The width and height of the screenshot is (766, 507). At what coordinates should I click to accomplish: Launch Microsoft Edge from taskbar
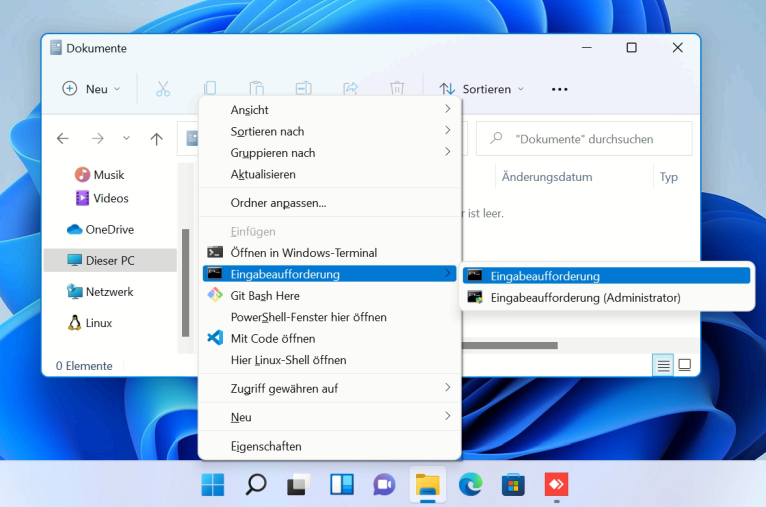[x=470, y=485]
